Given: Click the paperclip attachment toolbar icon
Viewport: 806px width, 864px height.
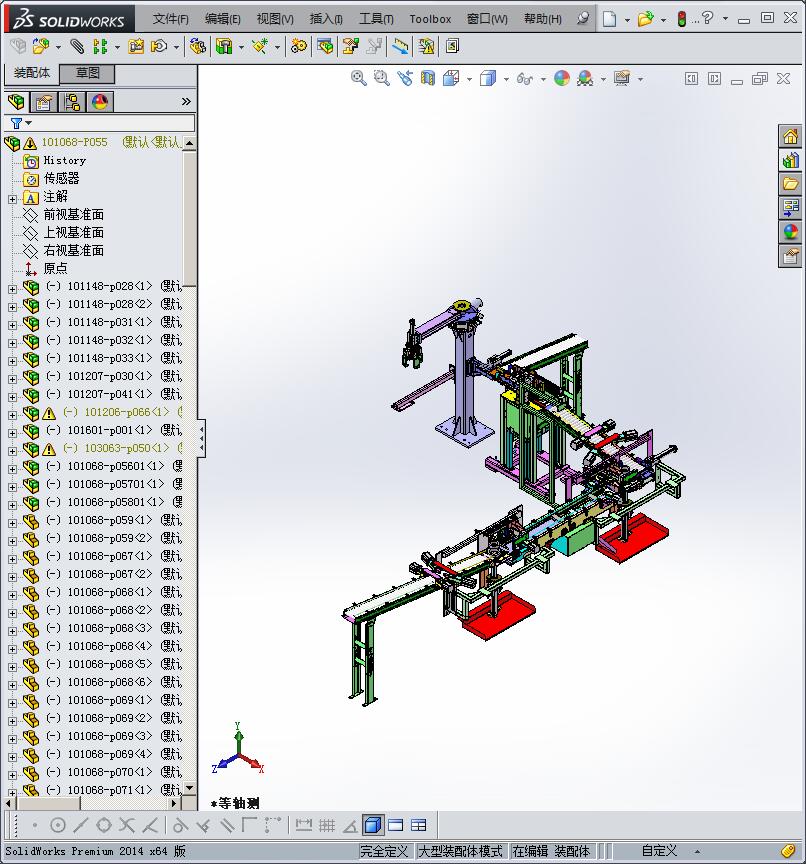Looking at the screenshot, I should tap(77, 46).
